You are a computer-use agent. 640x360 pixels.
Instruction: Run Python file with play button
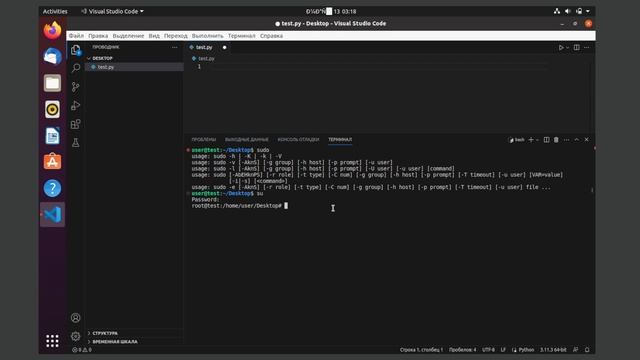[x=561, y=47]
